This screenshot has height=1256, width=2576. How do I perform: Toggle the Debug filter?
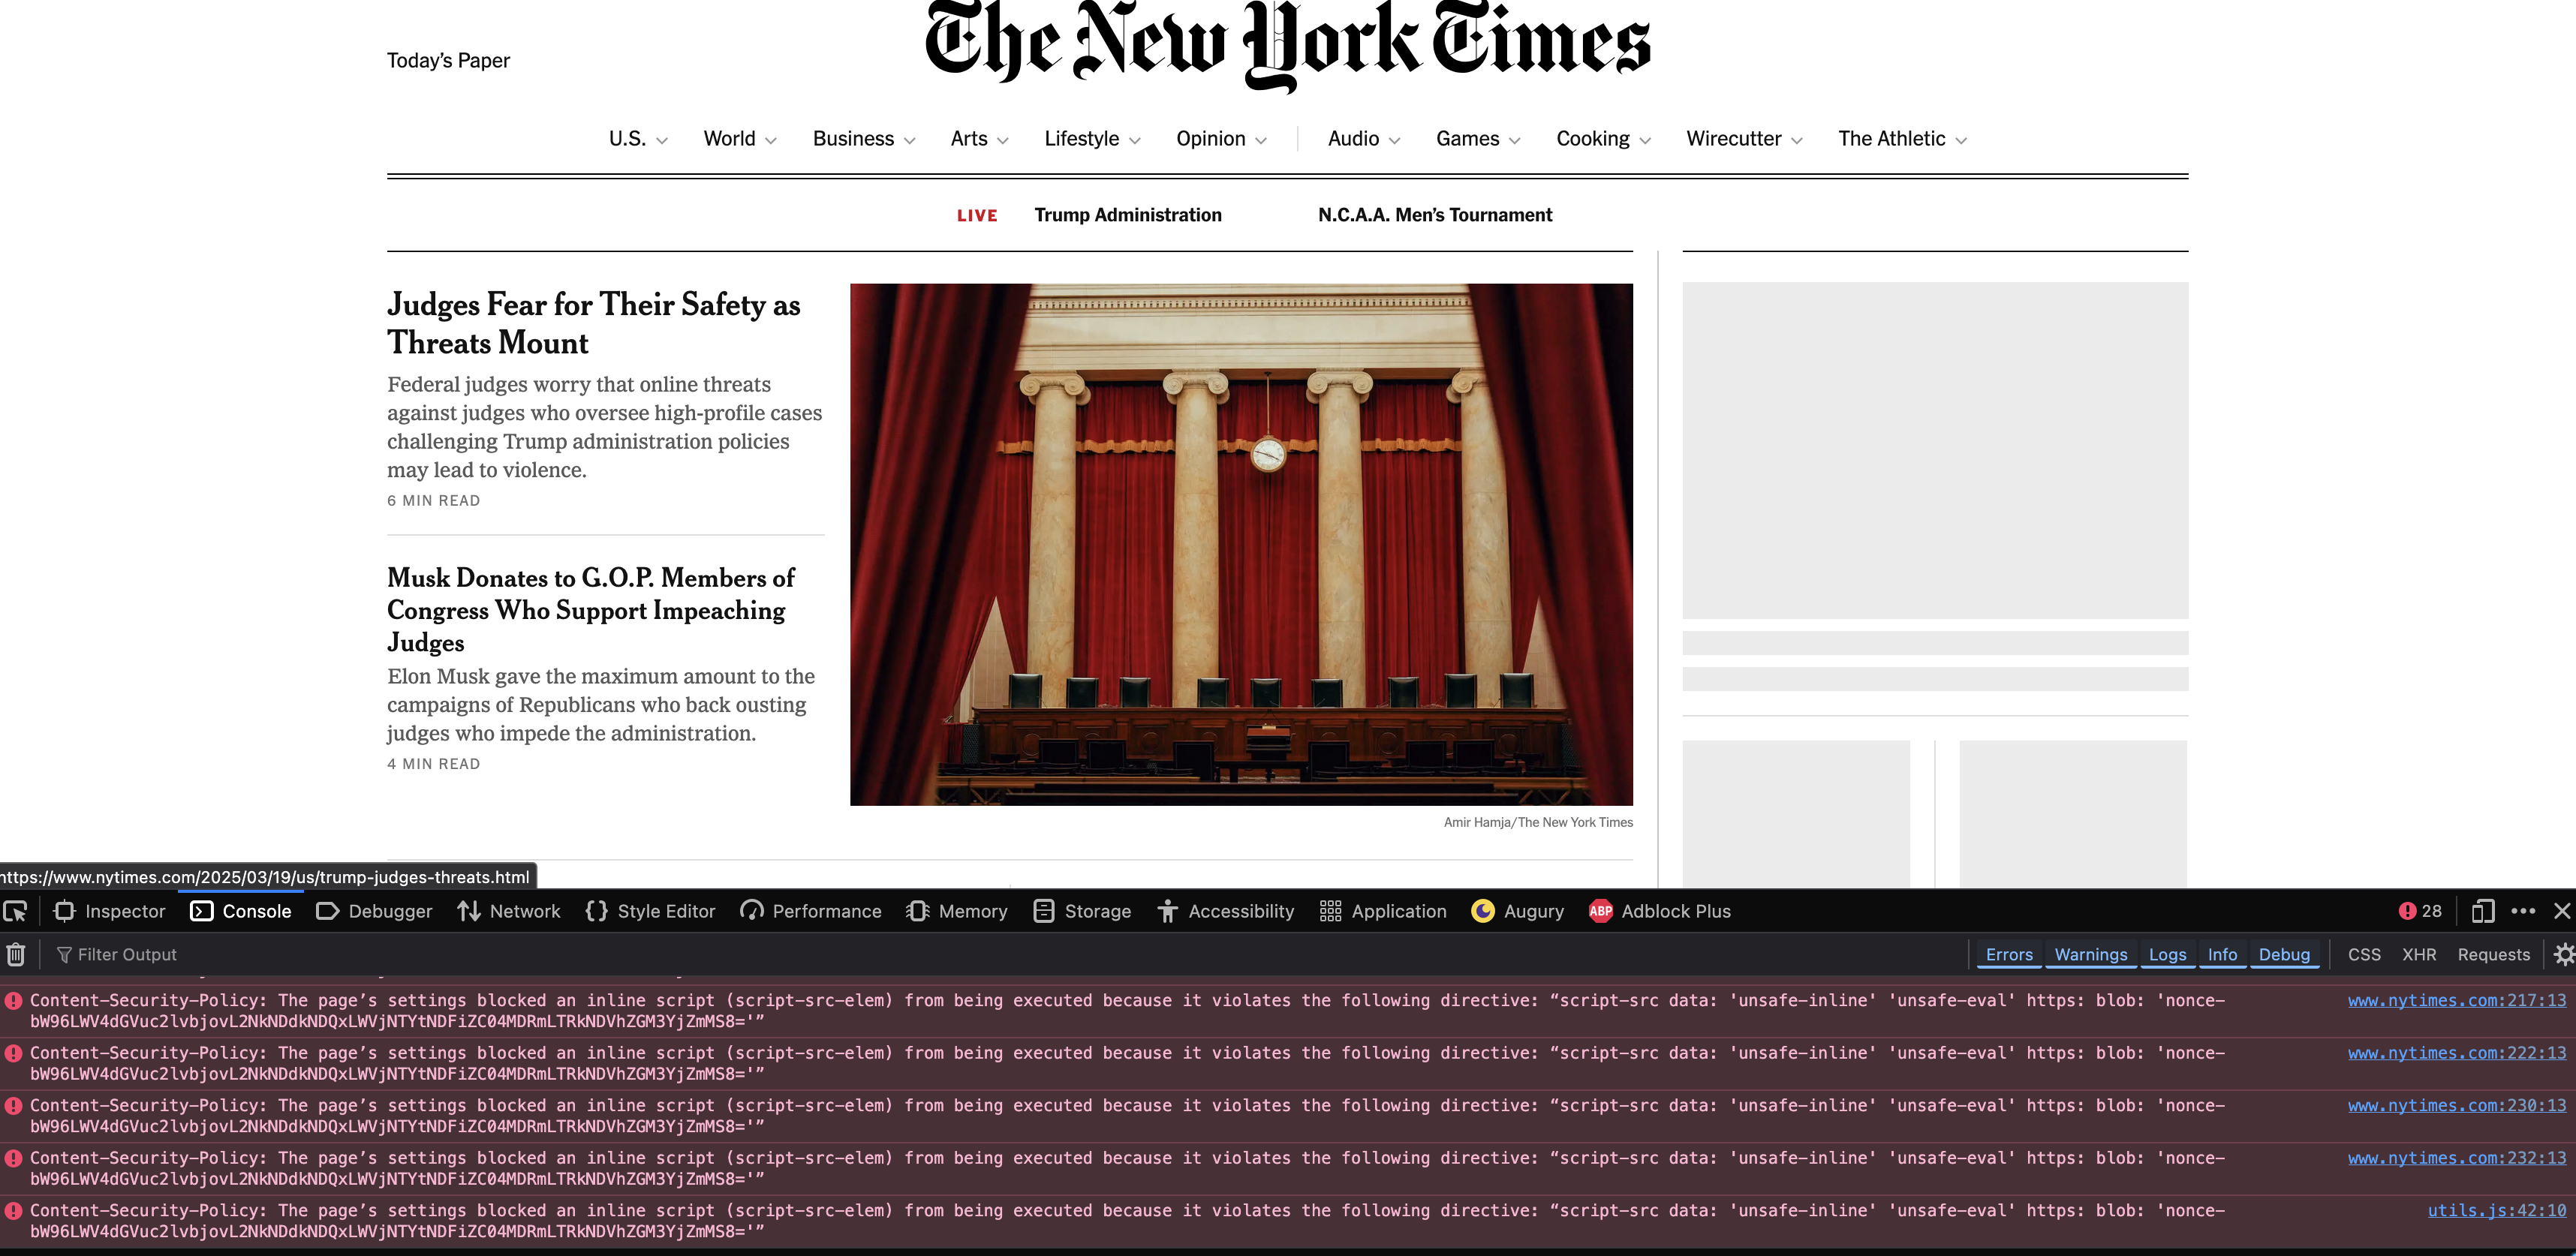point(2284,955)
